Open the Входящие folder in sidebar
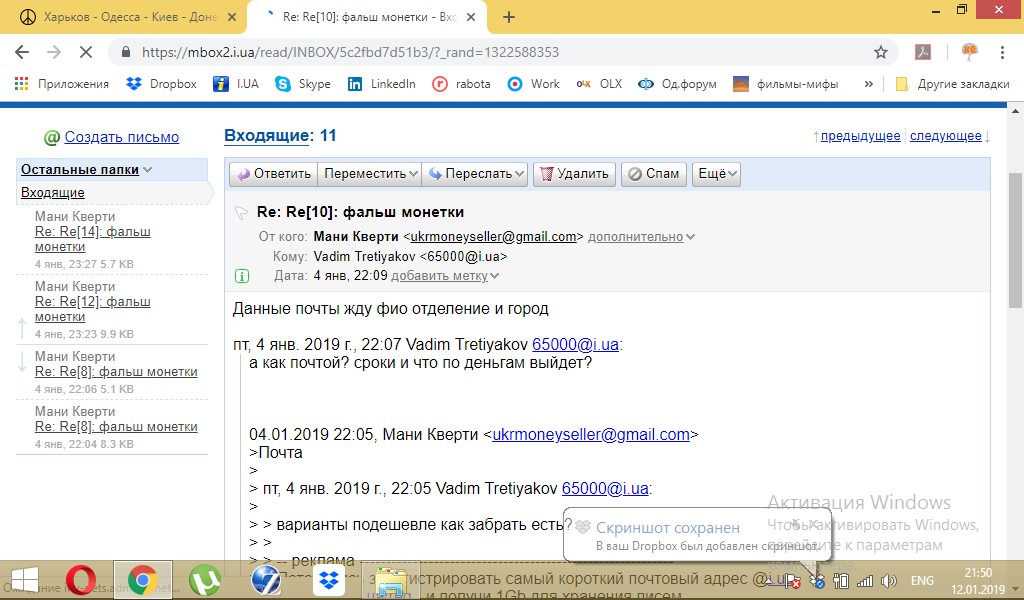 click(x=52, y=193)
